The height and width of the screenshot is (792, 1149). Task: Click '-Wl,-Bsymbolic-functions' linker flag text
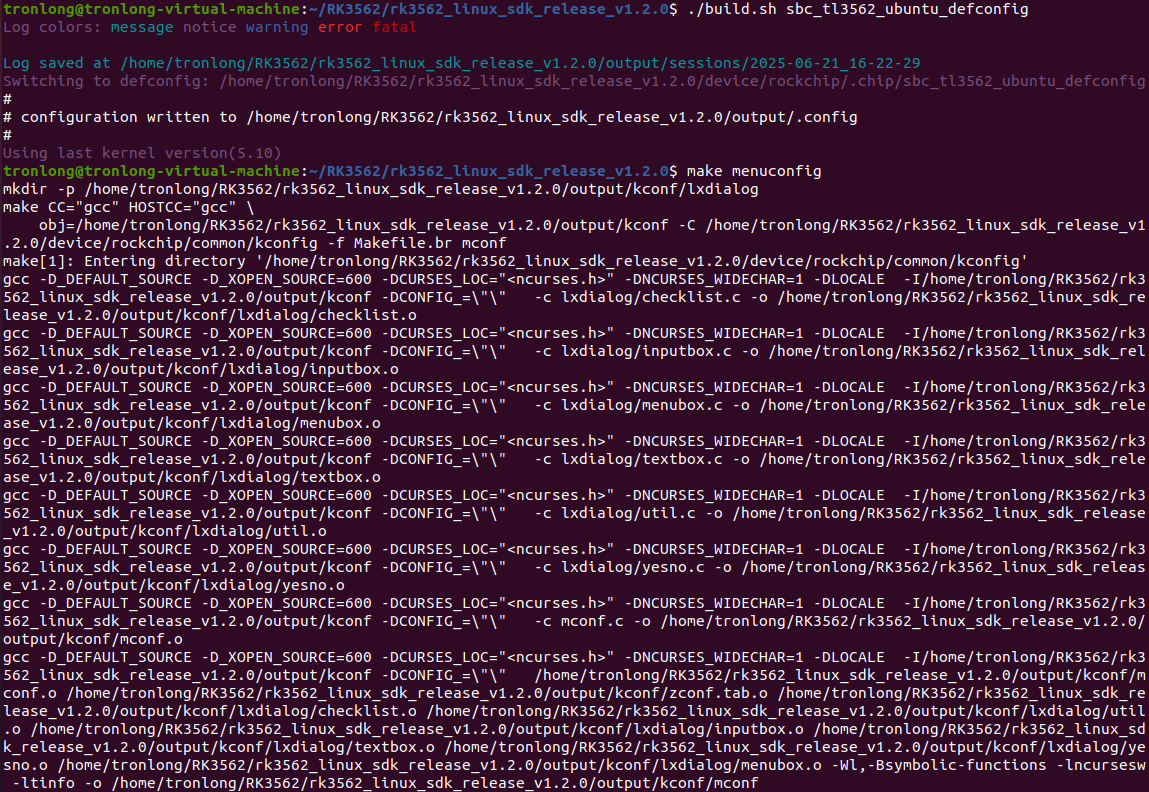(939, 765)
